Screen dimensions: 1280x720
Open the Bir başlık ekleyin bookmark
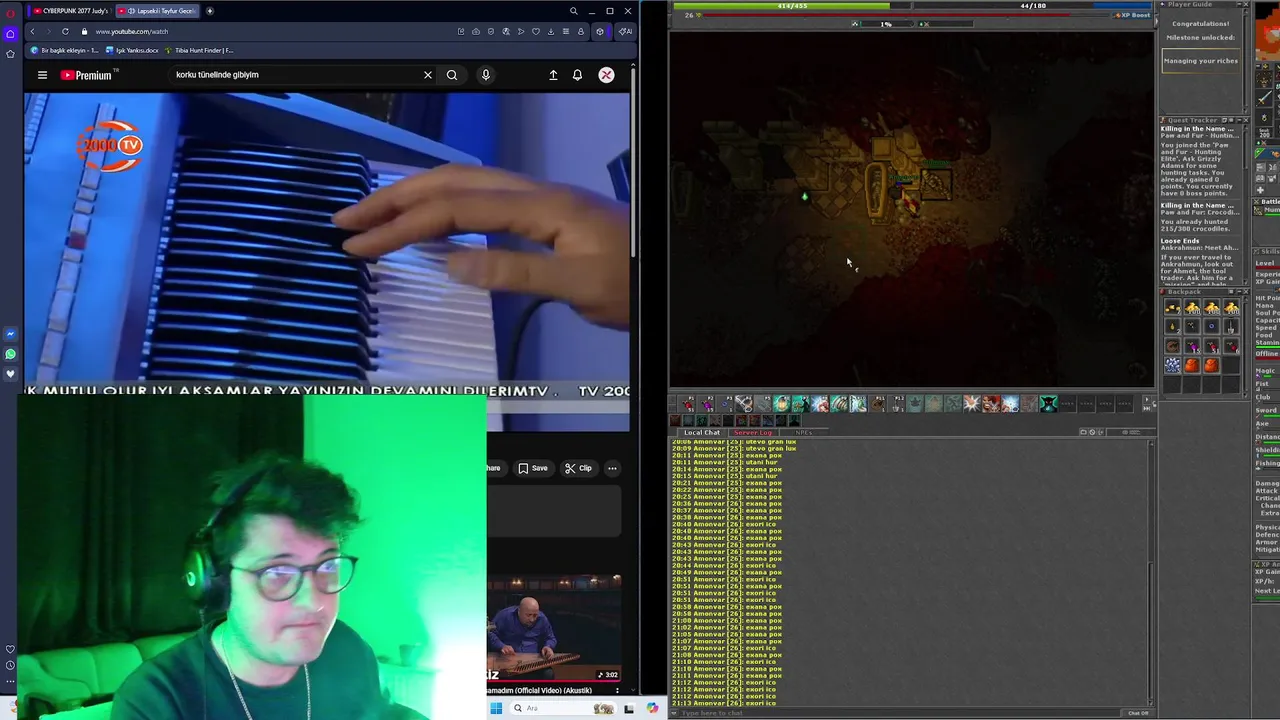[63, 50]
